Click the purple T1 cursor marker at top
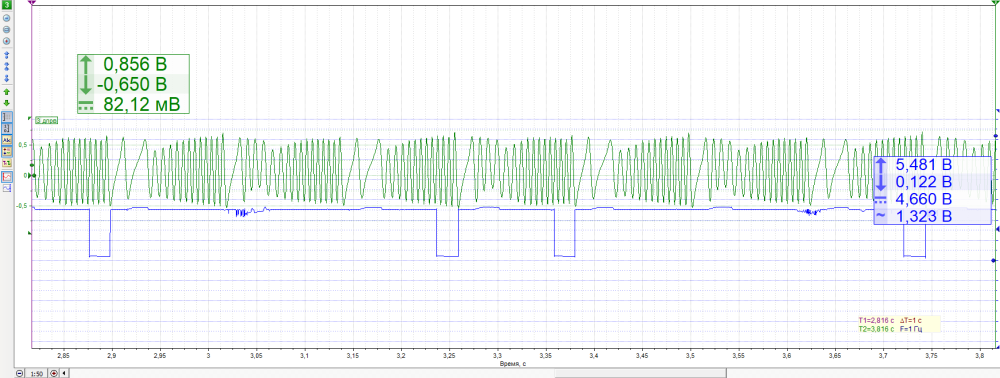 coord(33,3)
